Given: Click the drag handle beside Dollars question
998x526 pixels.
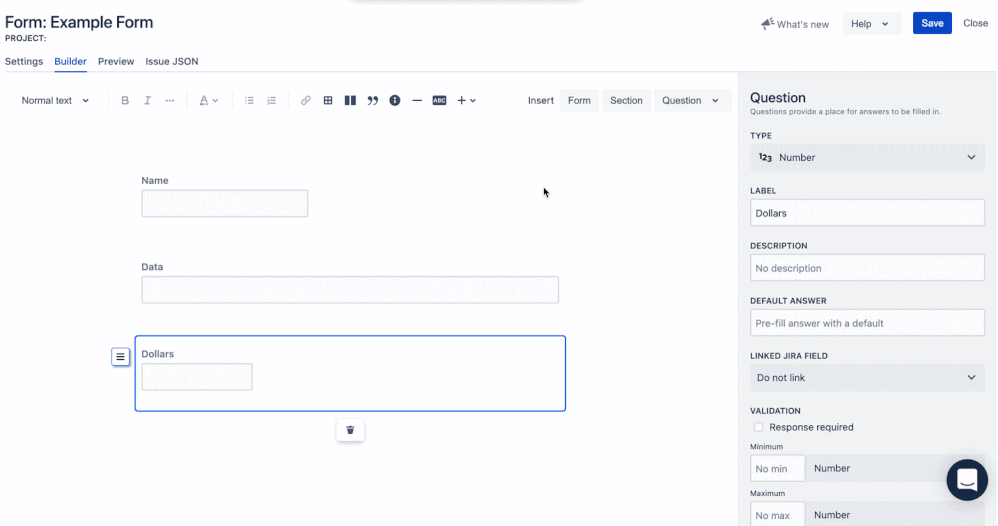Looking at the screenshot, I should pyautogui.click(x=120, y=357).
